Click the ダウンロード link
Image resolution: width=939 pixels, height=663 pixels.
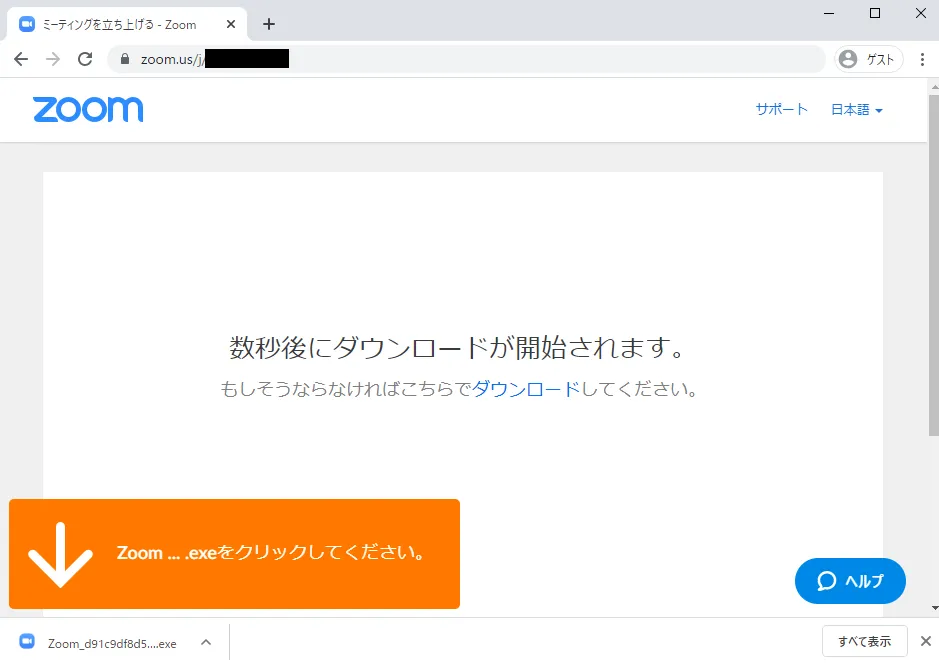click(525, 389)
